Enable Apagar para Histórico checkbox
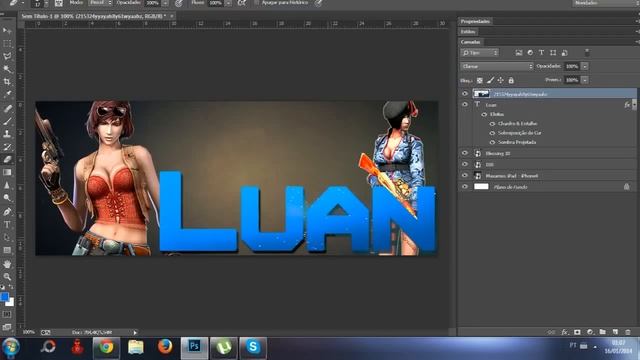The image size is (640, 360). pos(256,2)
